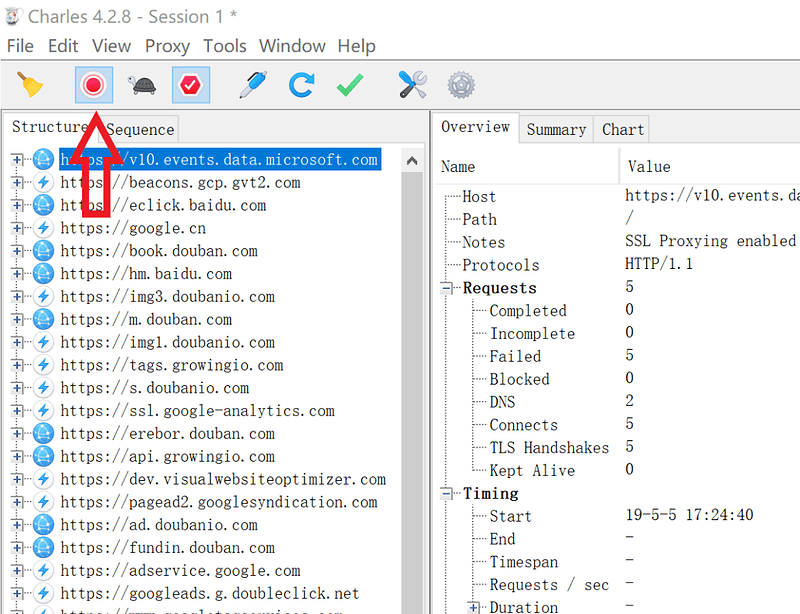Open Tools via the wrench and screwdriver icon
The width and height of the screenshot is (800, 614).
(x=412, y=85)
